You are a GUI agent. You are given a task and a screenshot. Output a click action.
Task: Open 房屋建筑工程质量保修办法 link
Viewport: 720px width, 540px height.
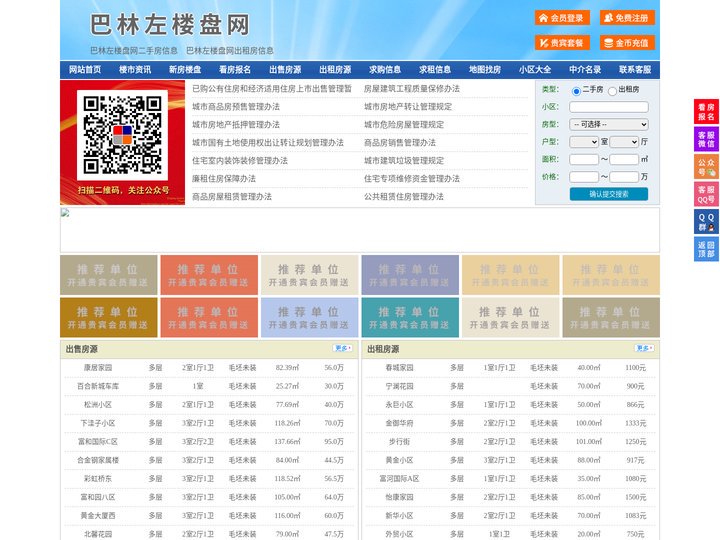411,89
